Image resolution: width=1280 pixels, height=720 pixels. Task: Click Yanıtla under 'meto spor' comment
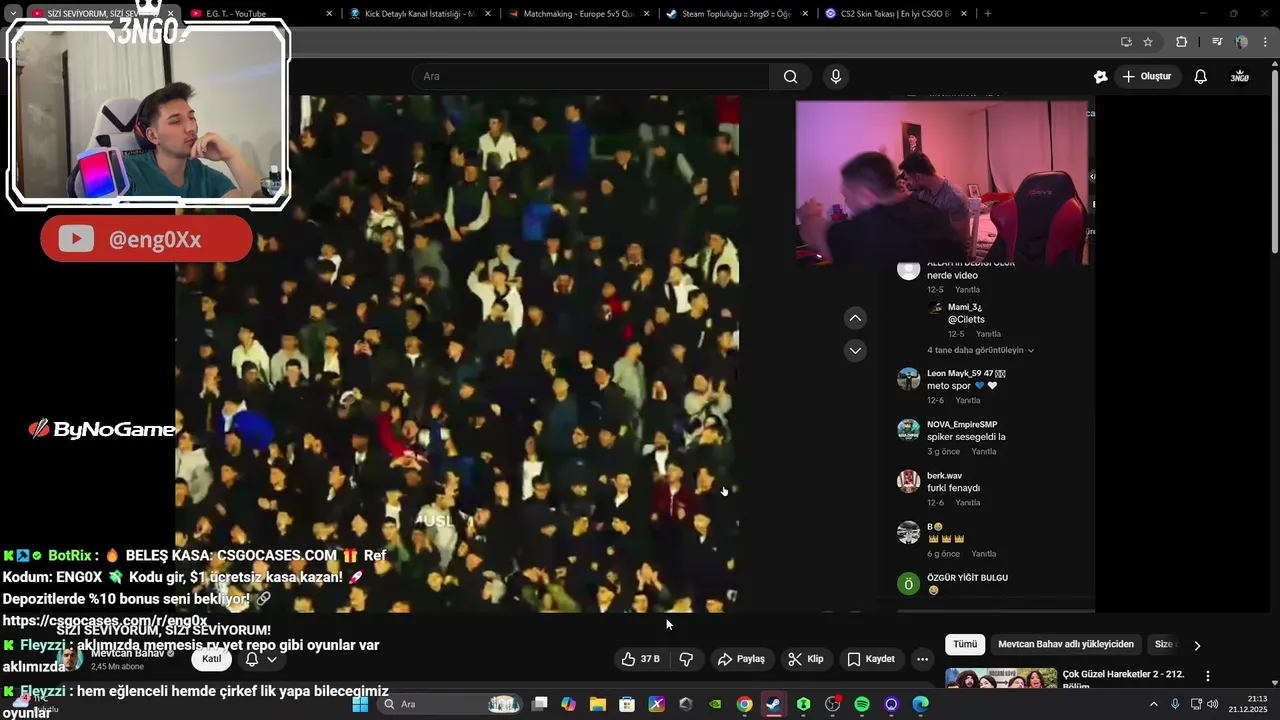pyautogui.click(x=967, y=401)
